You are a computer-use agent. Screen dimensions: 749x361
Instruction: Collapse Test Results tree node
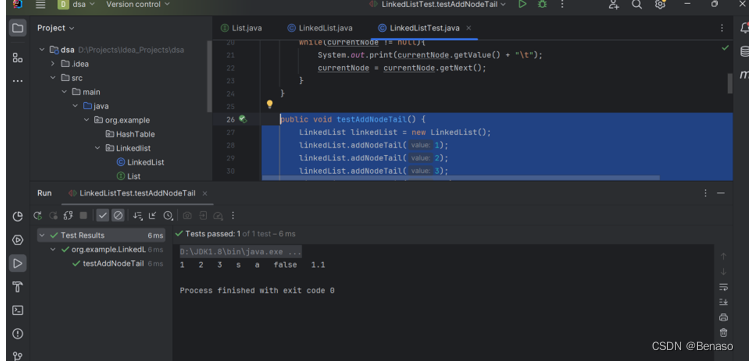click(x=42, y=235)
